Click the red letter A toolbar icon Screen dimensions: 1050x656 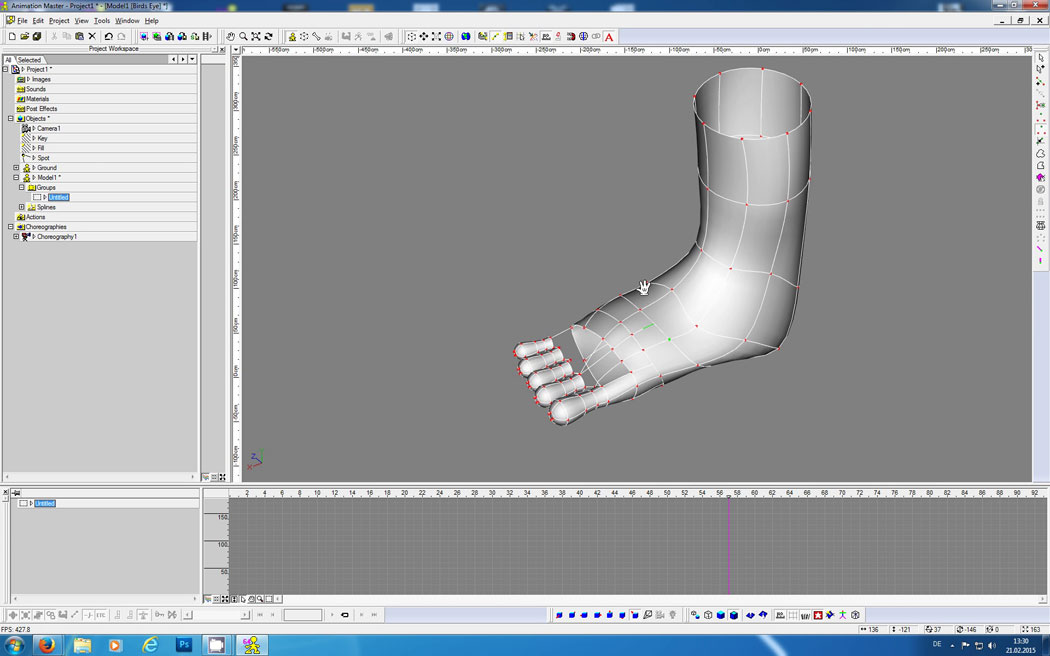click(x=609, y=37)
